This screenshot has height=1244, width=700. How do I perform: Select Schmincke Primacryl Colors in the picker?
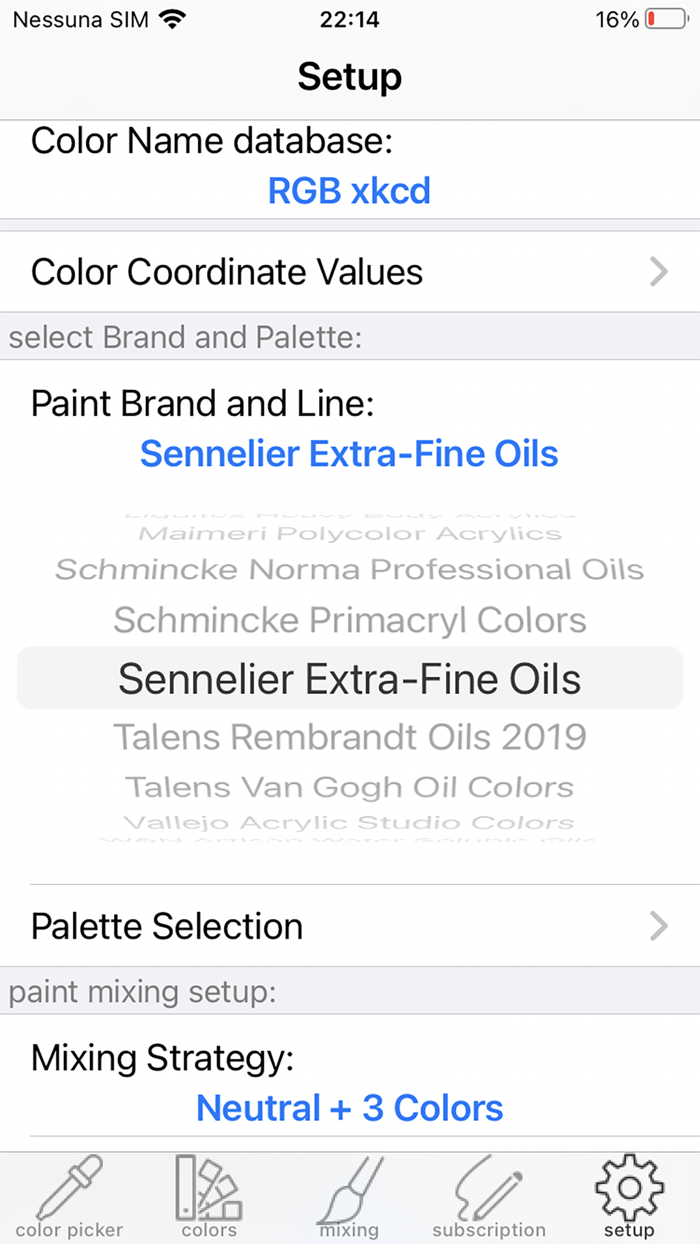(349, 620)
